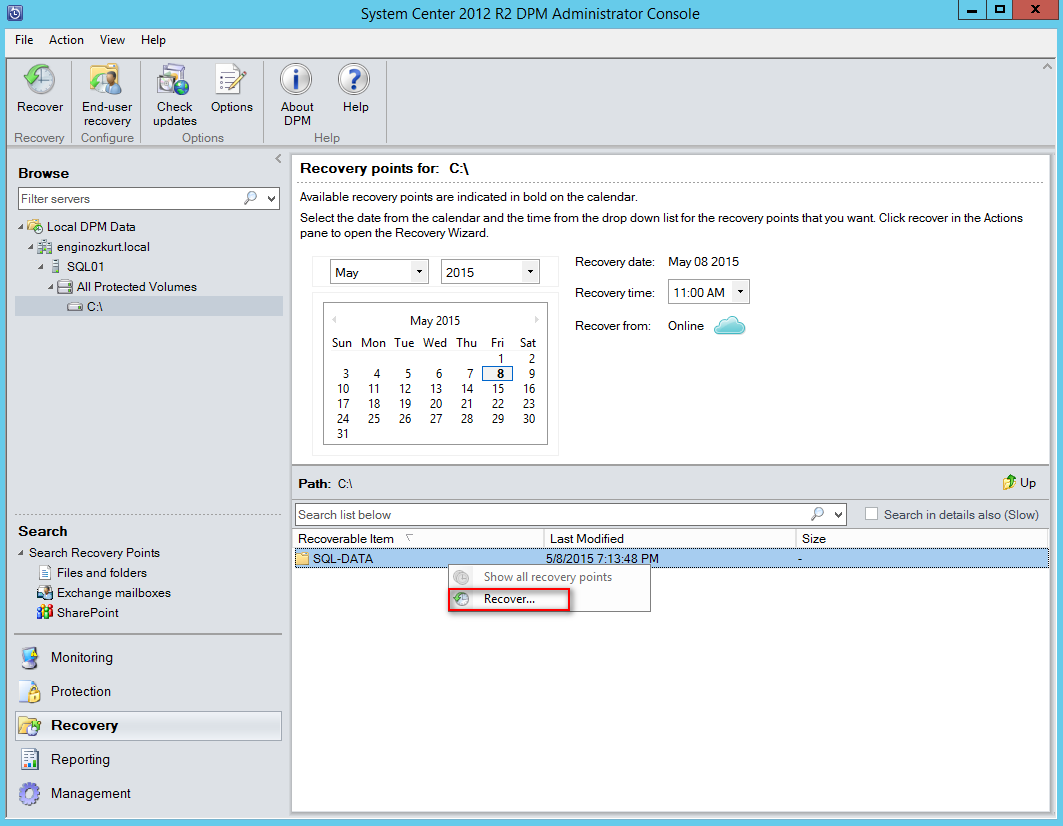Collapse the left navigation pane
This screenshot has height=826, width=1063.
click(x=278, y=159)
